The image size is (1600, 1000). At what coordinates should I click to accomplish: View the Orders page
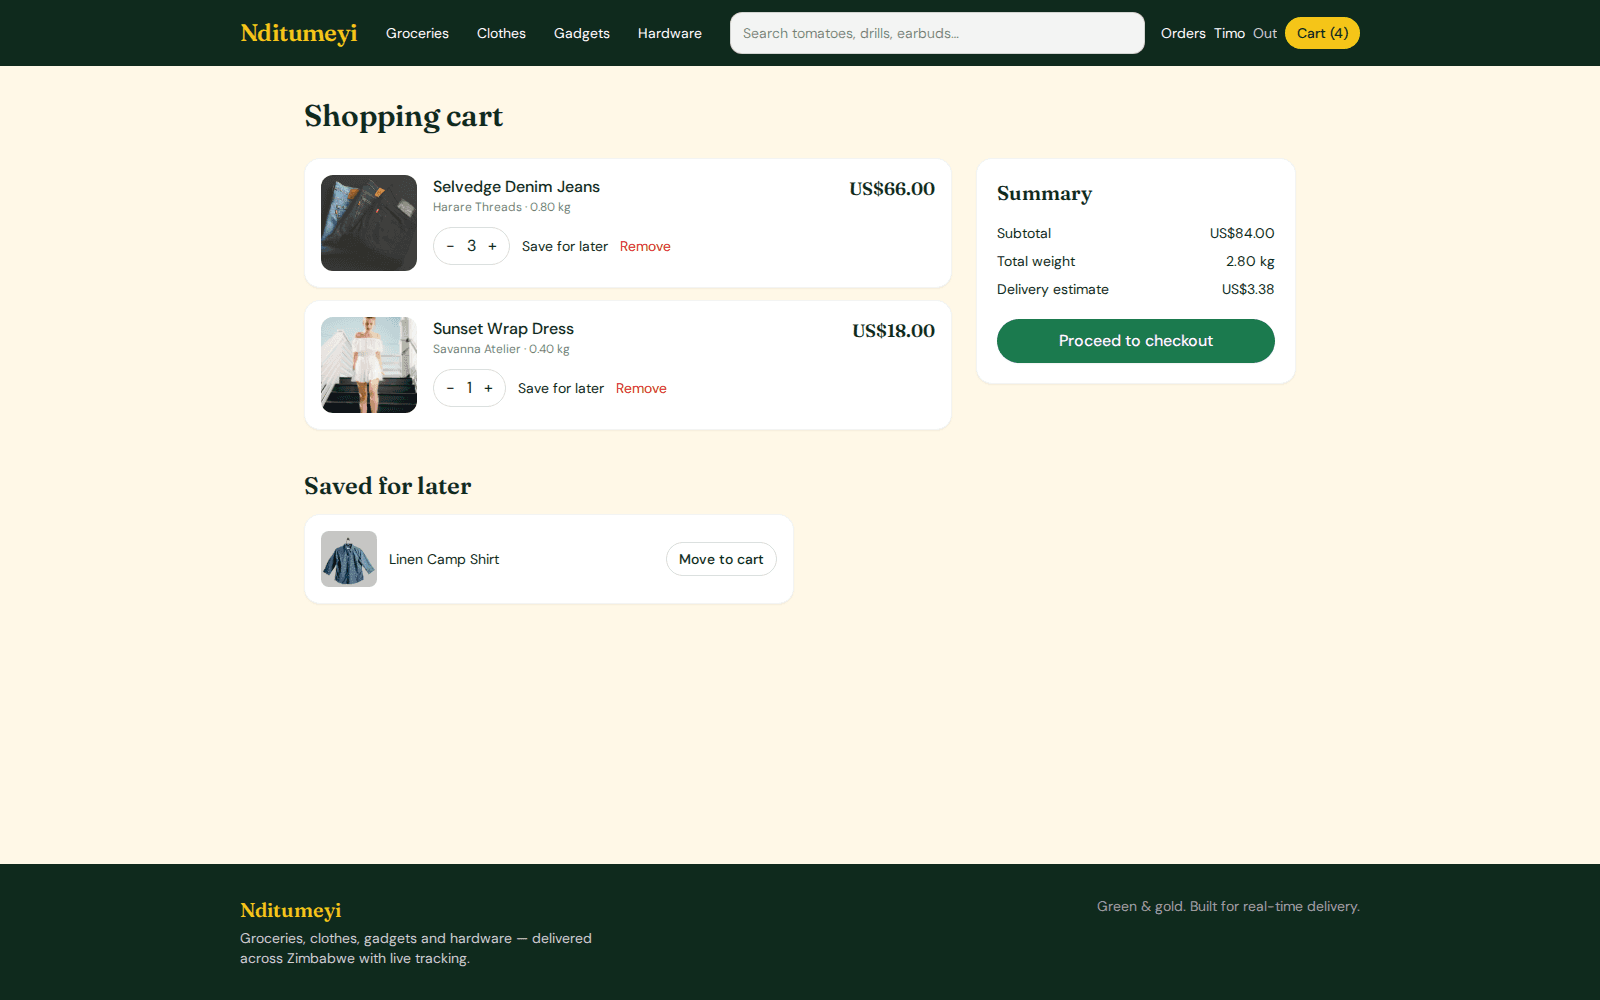tap(1183, 33)
